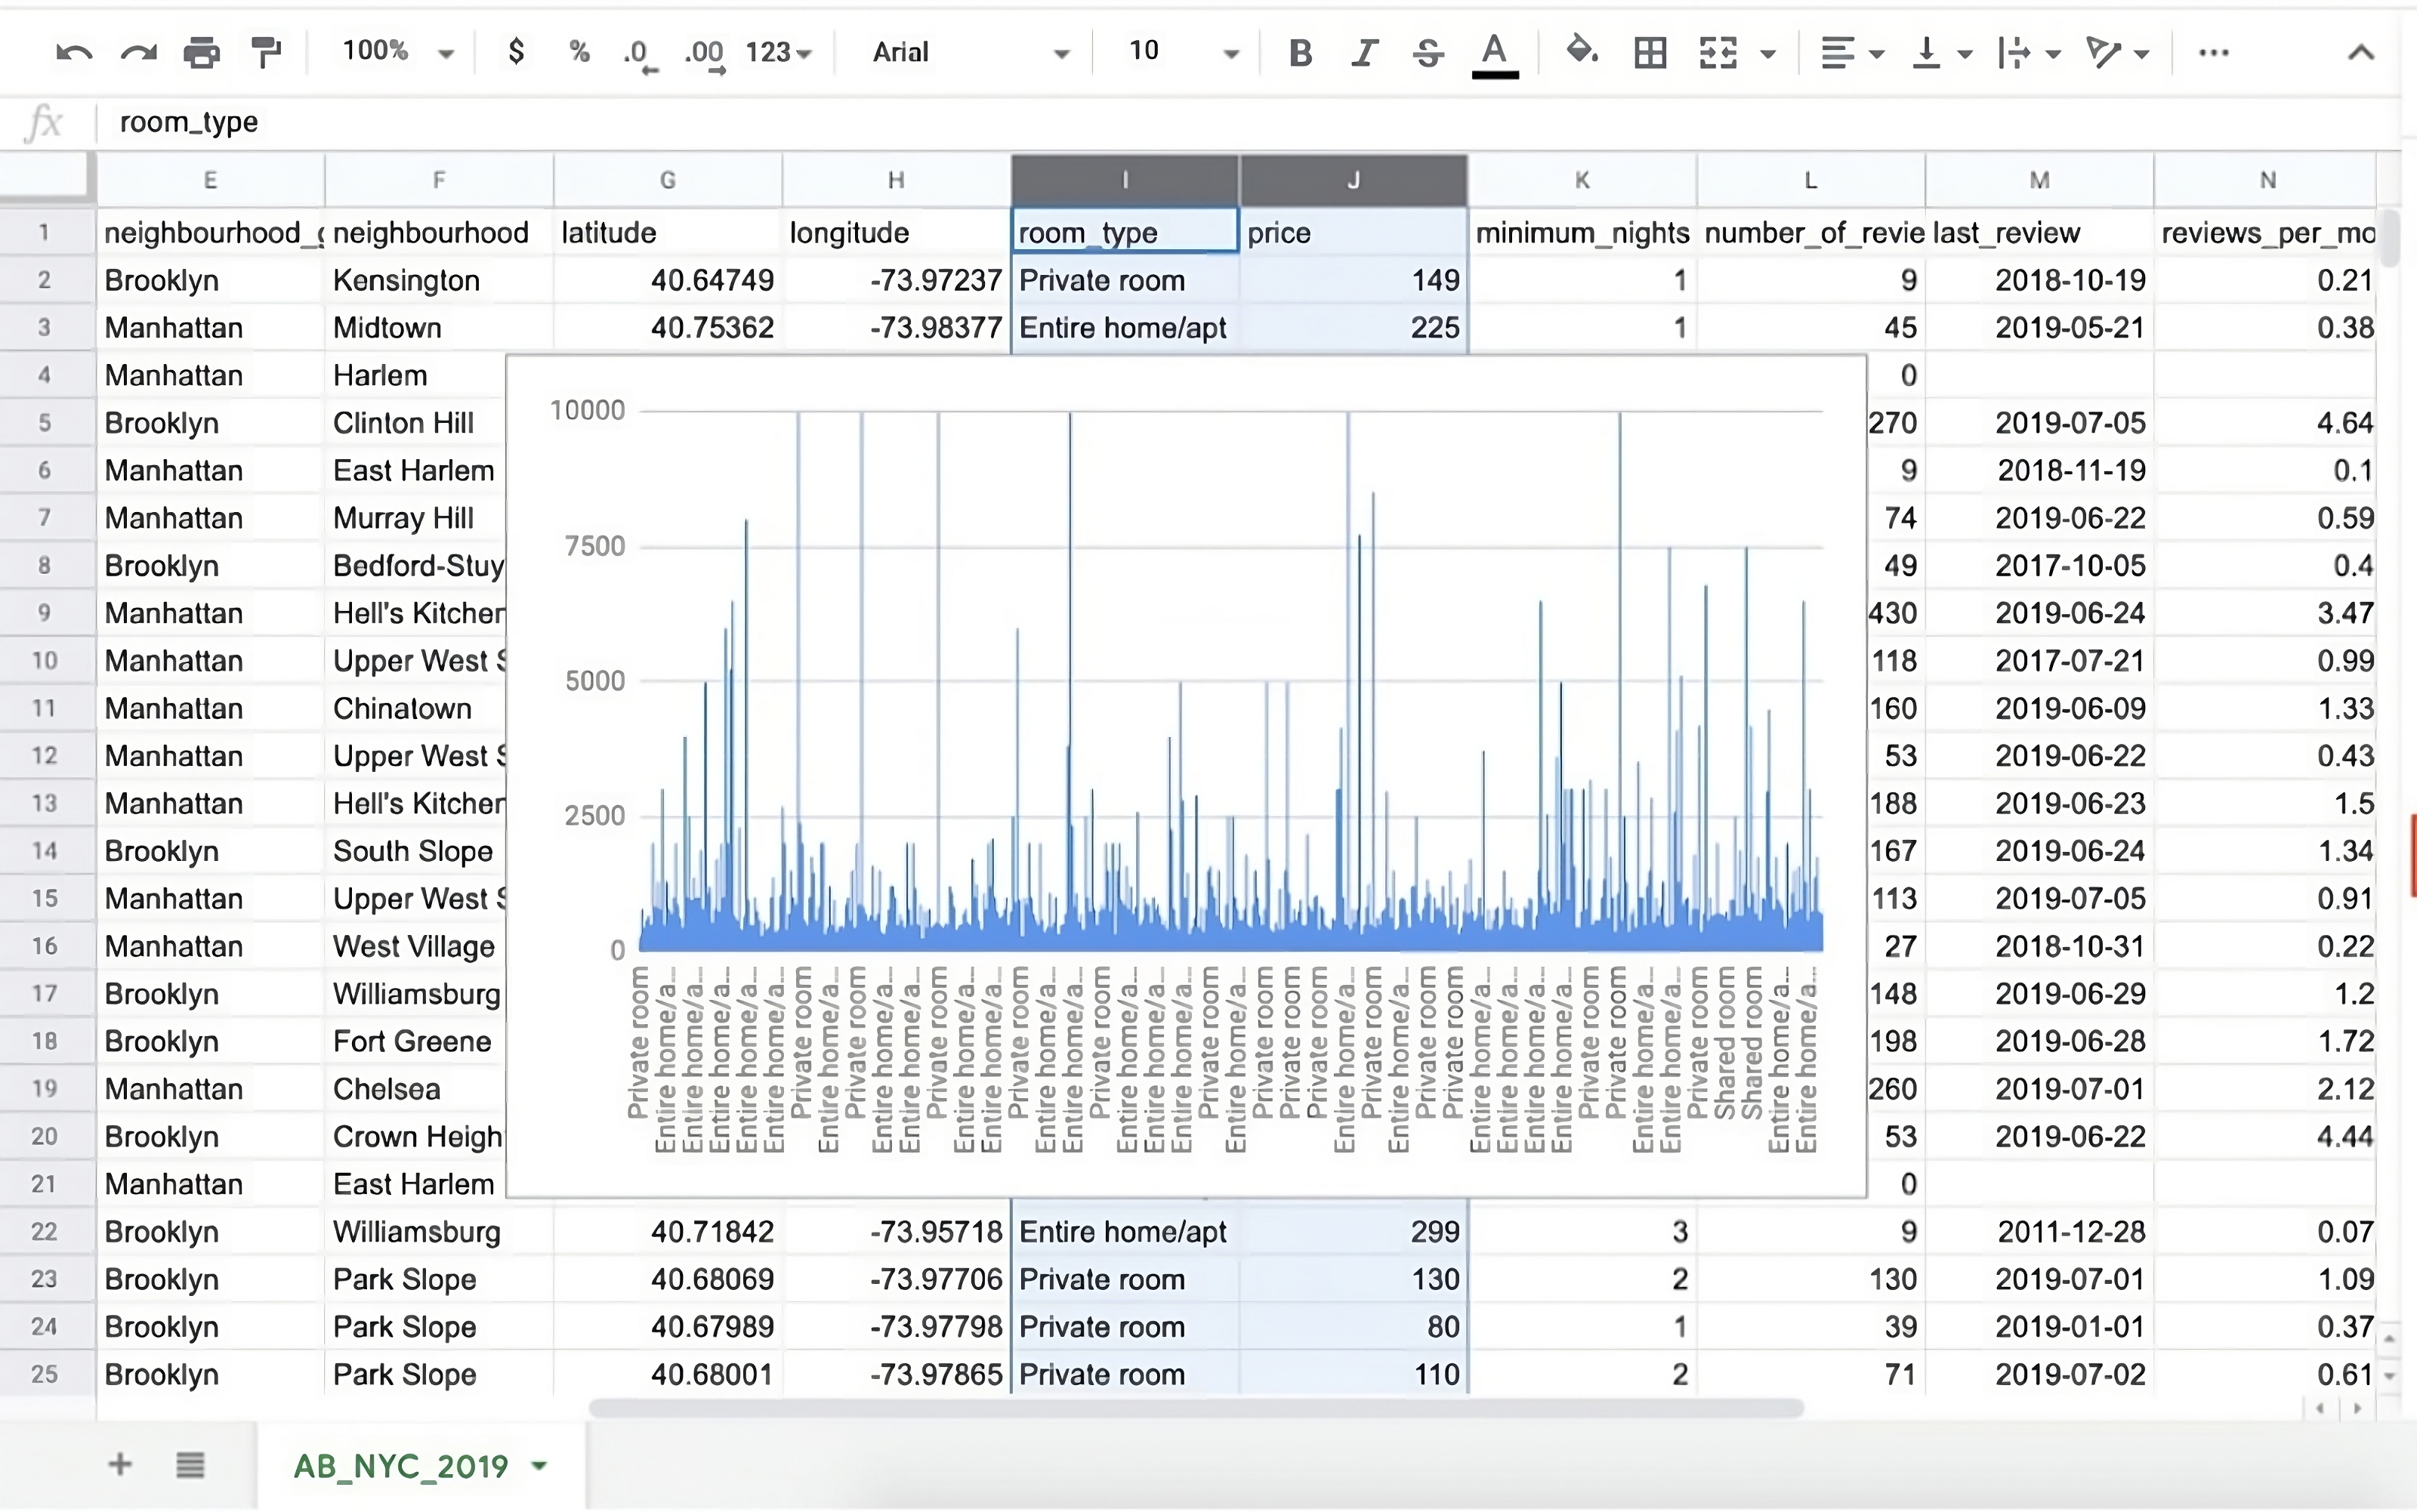Click the print icon

(202, 52)
